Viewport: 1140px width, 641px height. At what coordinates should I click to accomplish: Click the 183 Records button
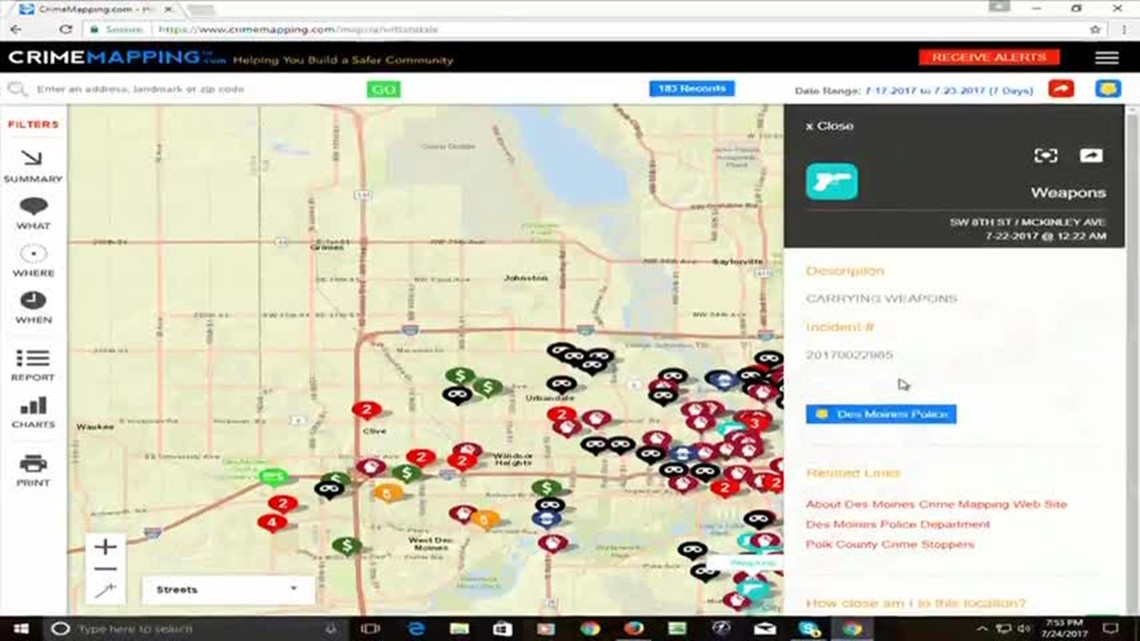[691, 89]
